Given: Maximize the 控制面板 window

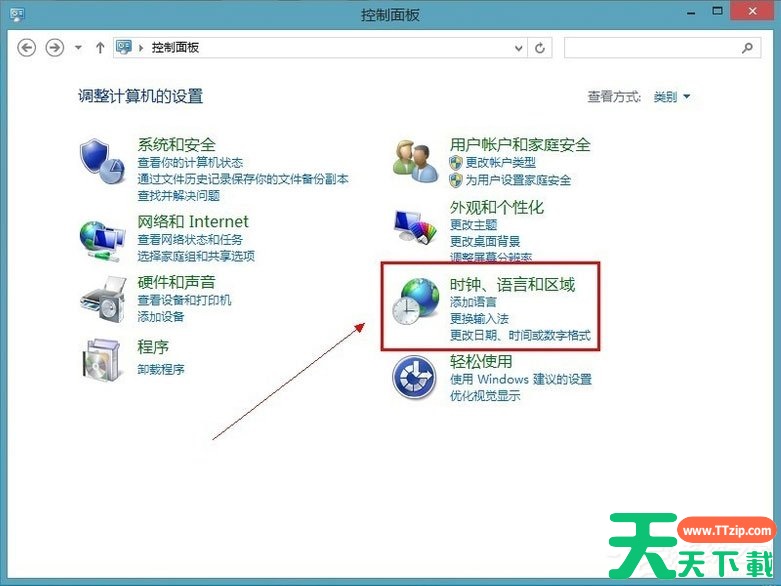Looking at the screenshot, I should [x=717, y=11].
